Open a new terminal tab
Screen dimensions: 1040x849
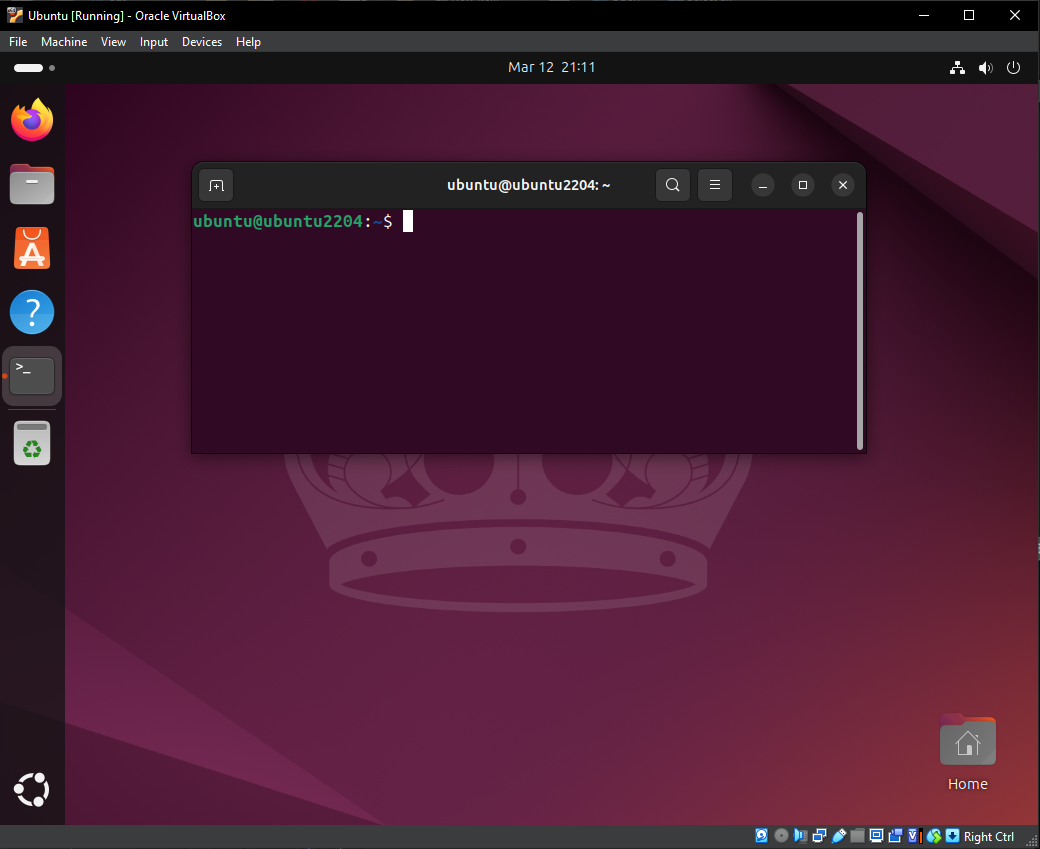tap(216, 184)
